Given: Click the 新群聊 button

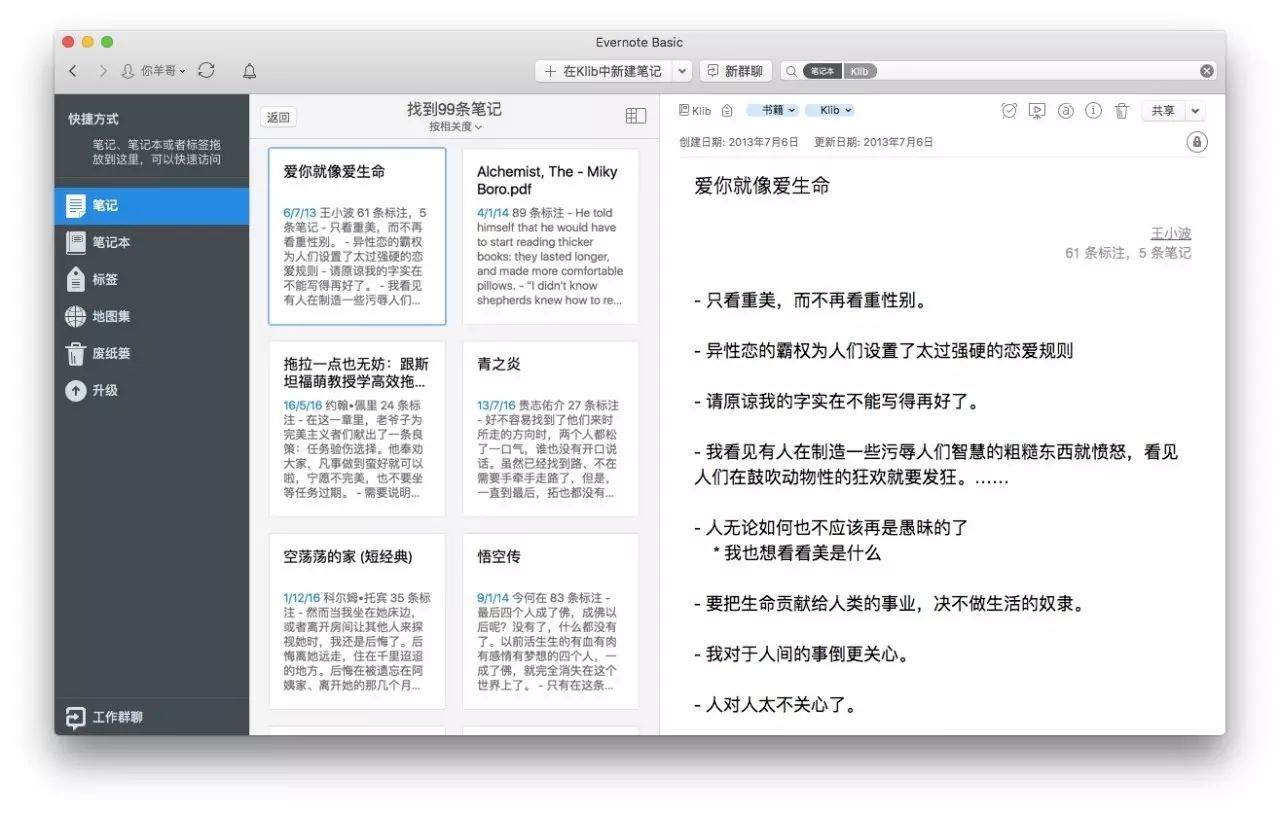Looking at the screenshot, I should pos(735,71).
